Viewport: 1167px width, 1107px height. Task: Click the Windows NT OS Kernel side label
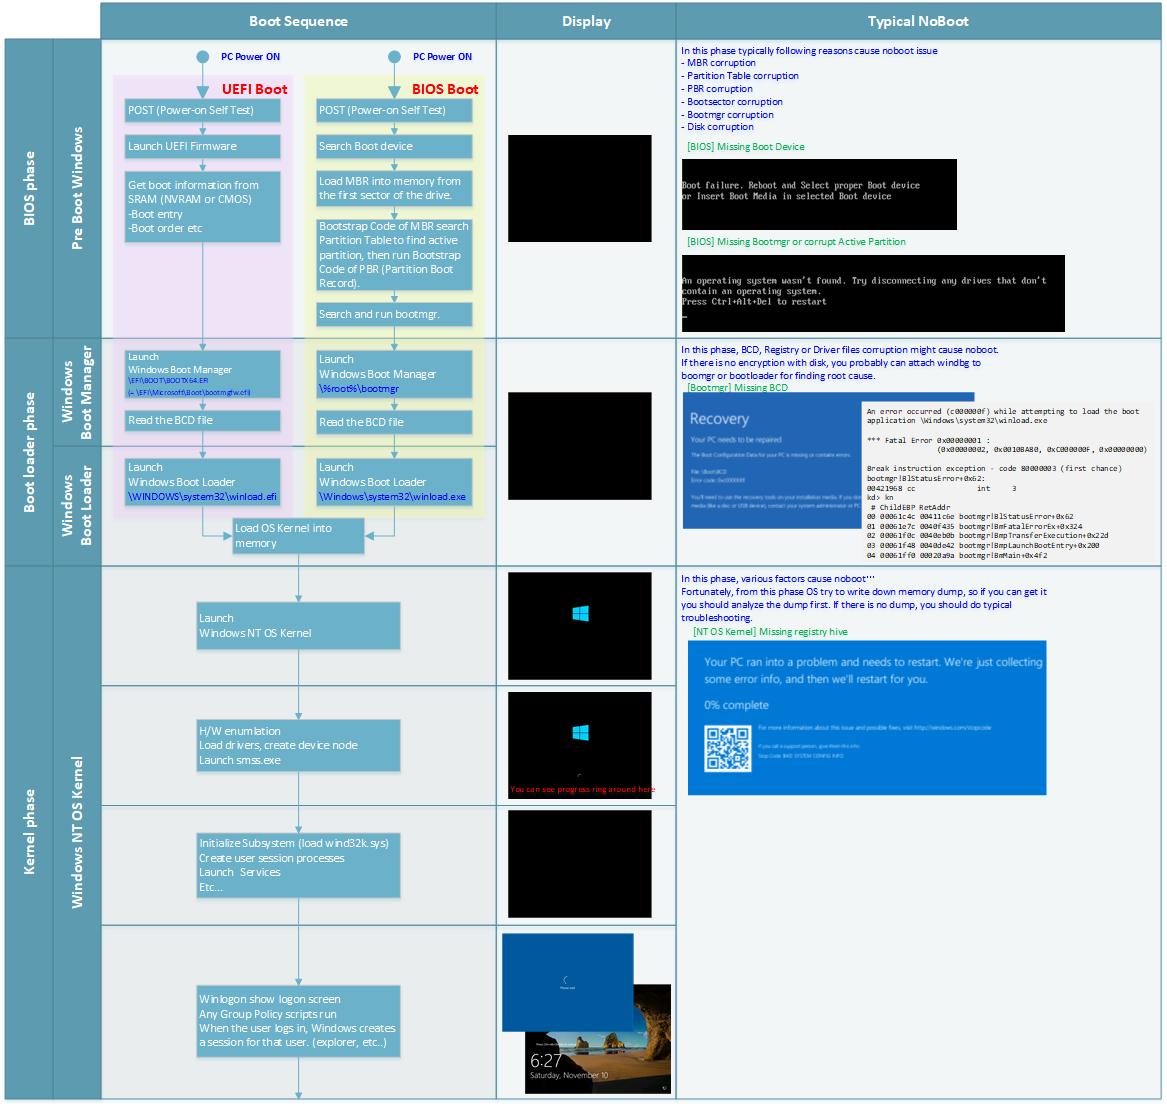[x=77, y=832]
